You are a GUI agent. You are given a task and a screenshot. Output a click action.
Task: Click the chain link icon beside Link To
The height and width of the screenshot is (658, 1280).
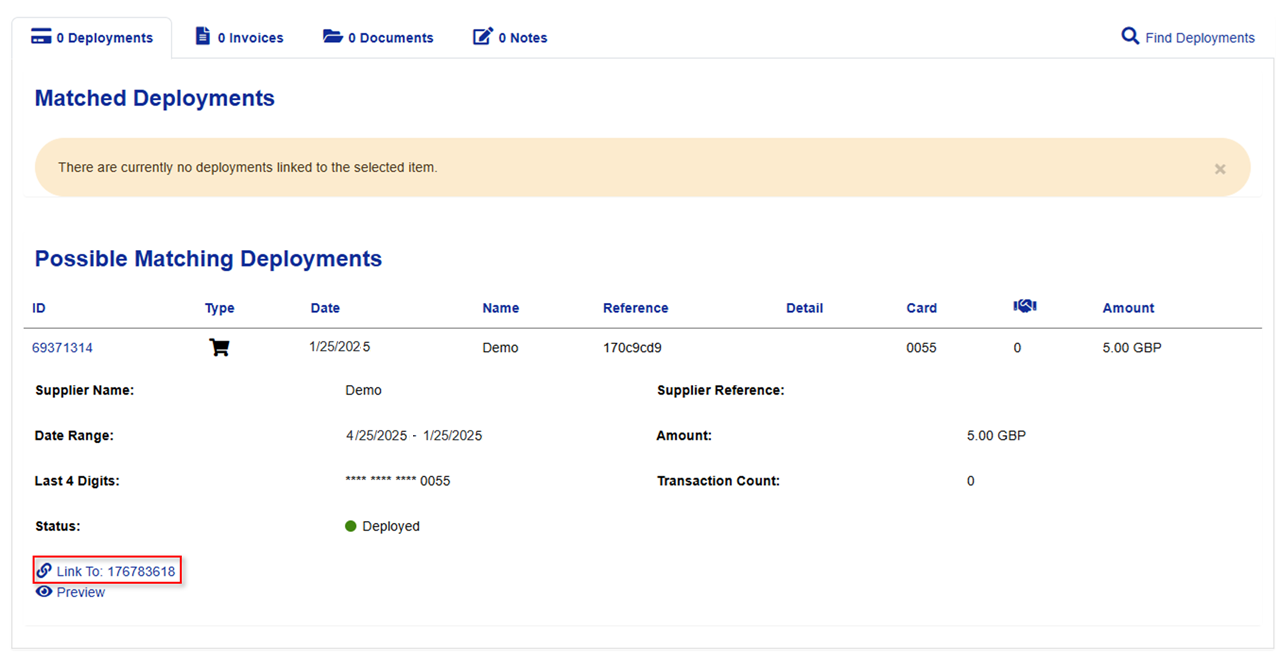pyautogui.click(x=44, y=571)
